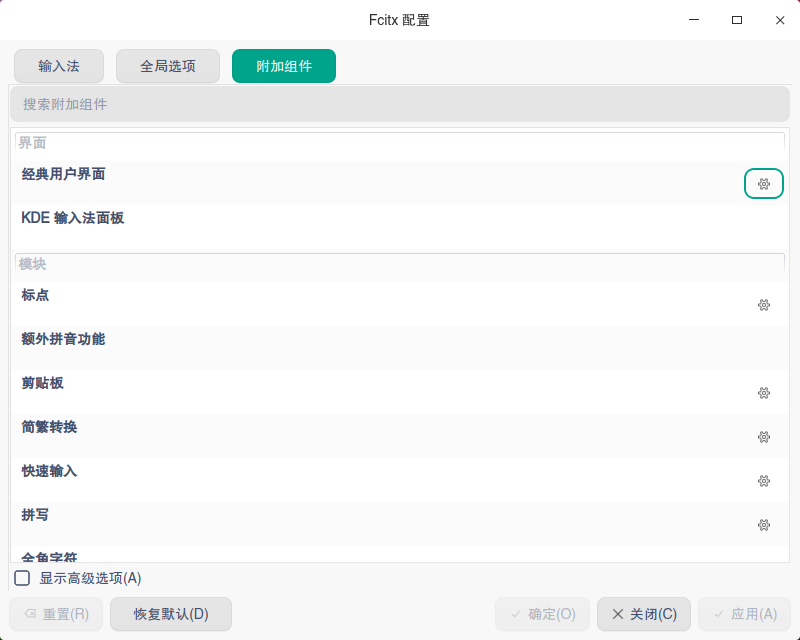
Task: Select the 附加组件 highlighted tab
Action: 283,66
